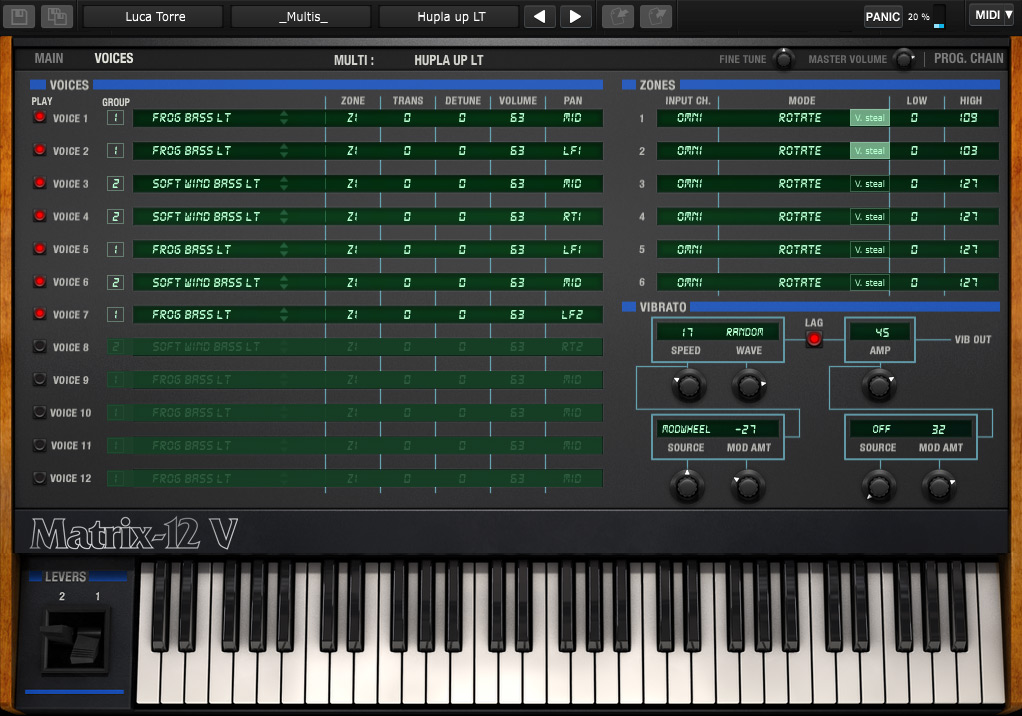The image size is (1022, 716).
Task: Click the vibrato Amp knob
Action: click(879, 386)
